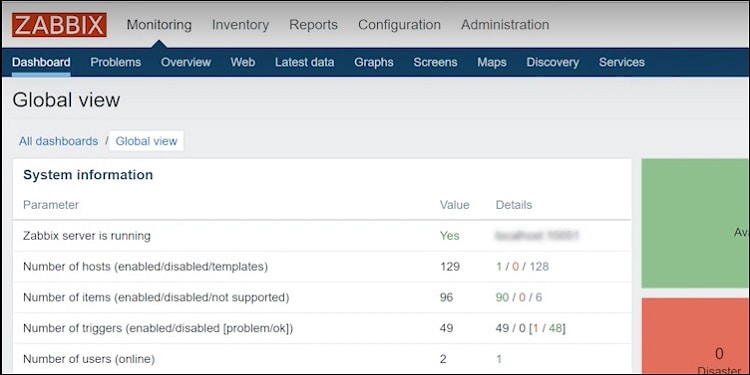This screenshot has width=750, height=375.
Task: Switch to the Maps tab
Action: [492, 62]
